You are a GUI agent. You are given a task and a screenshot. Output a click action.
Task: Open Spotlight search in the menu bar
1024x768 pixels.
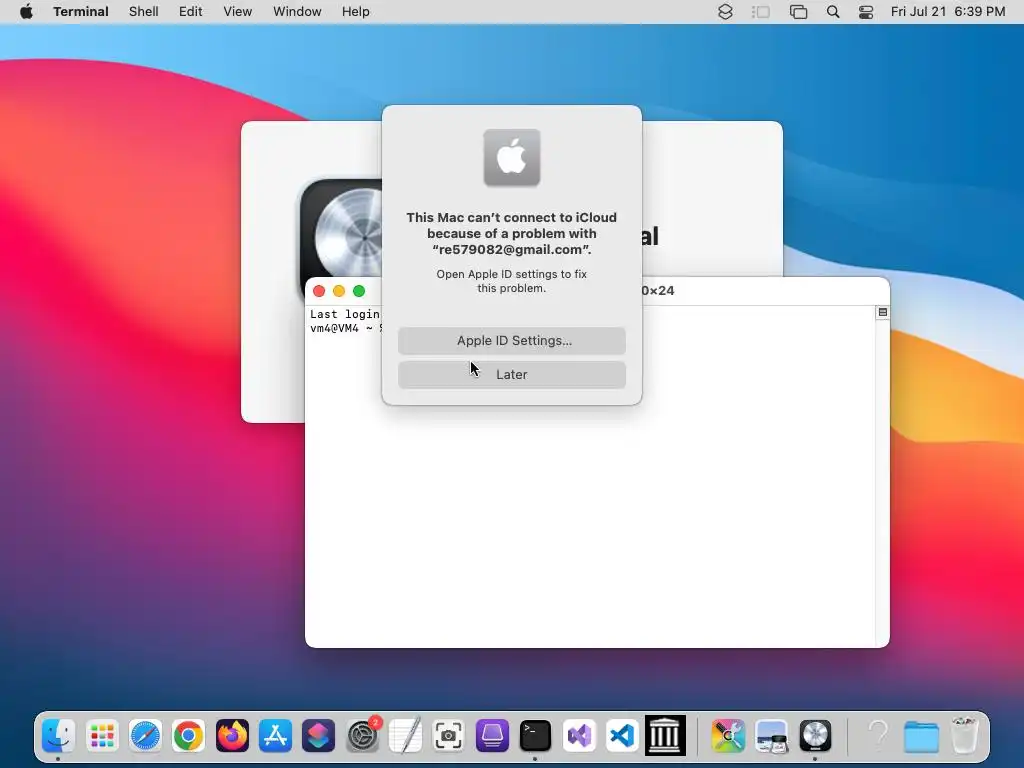[x=833, y=12]
